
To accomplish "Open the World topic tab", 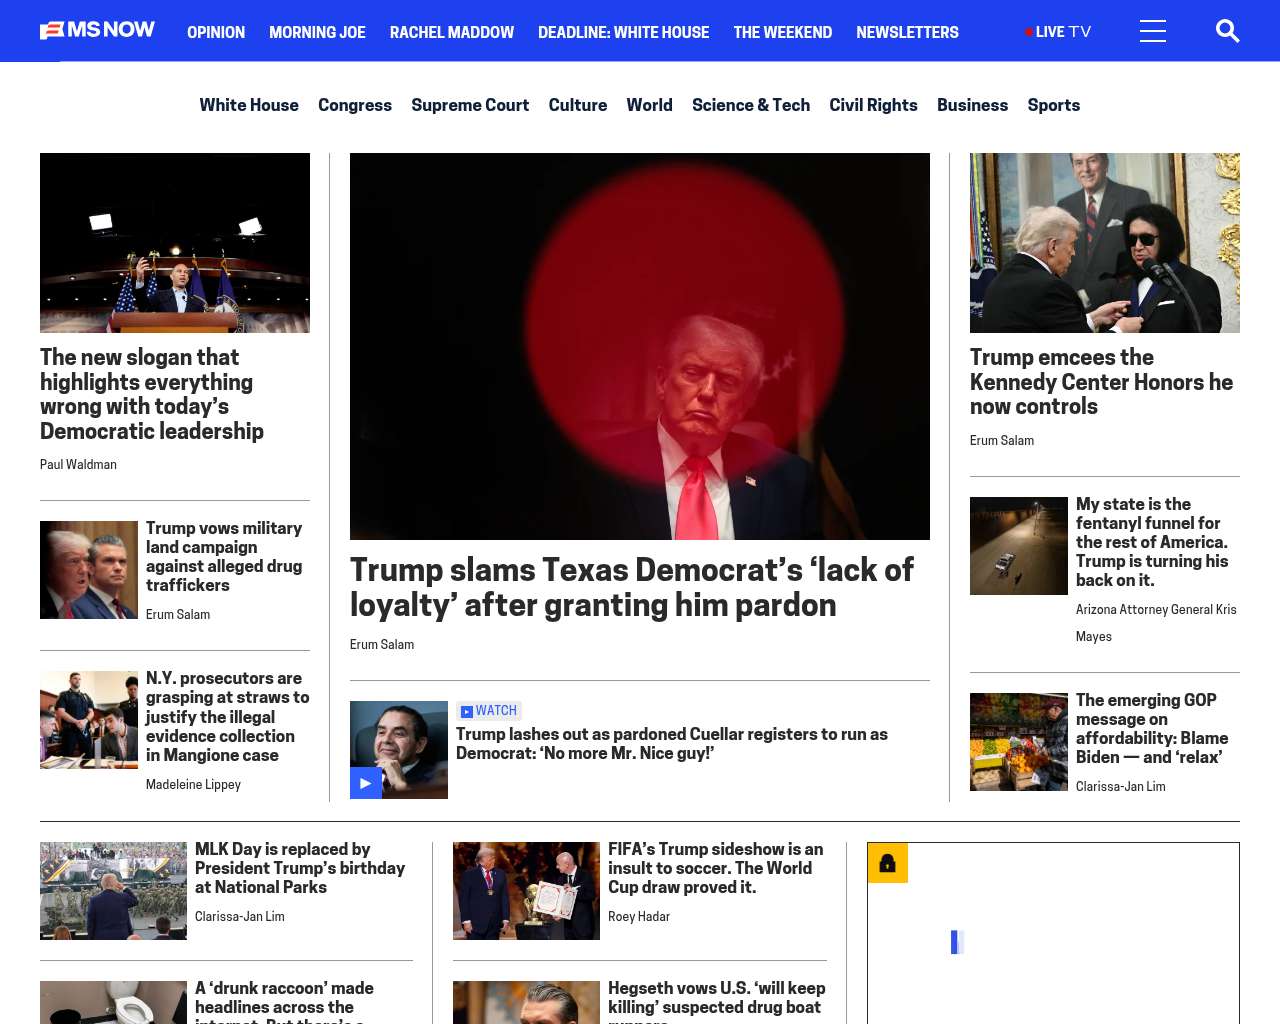I will (x=649, y=105).
